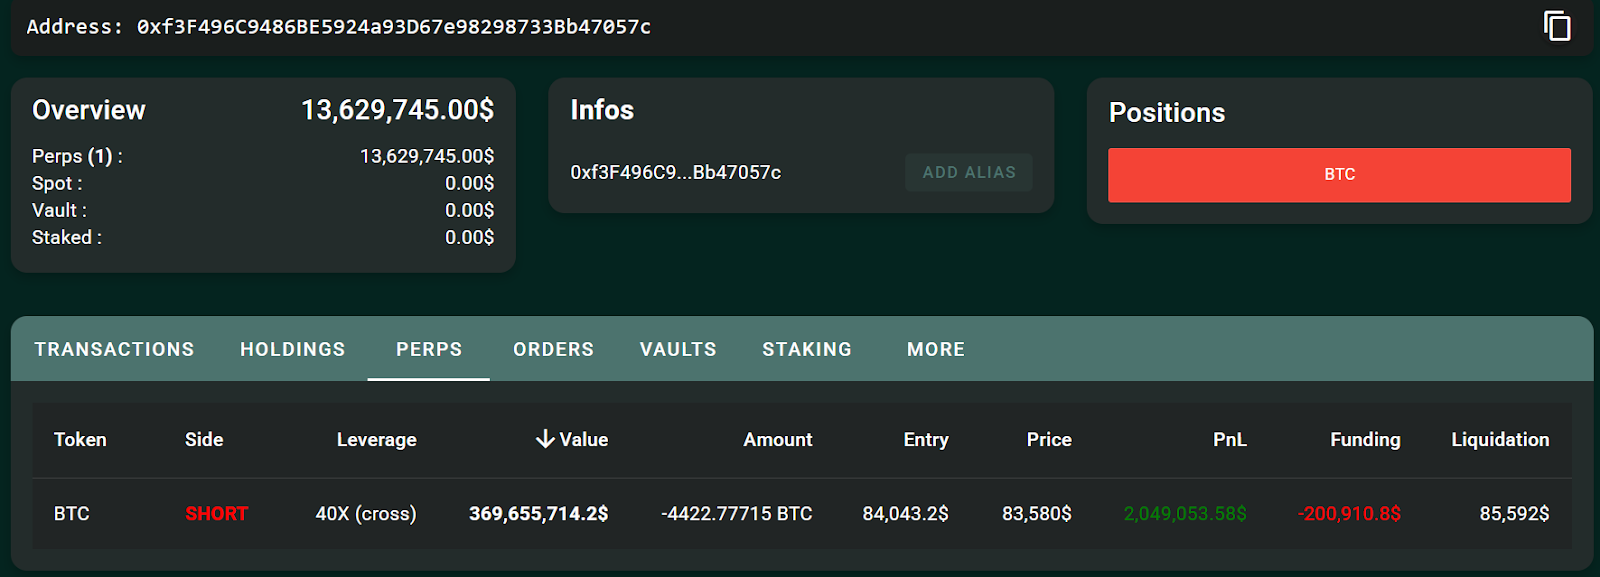Screen dimensions: 1600x577
Task: Sort by the Side column header
Action: (204, 440)
